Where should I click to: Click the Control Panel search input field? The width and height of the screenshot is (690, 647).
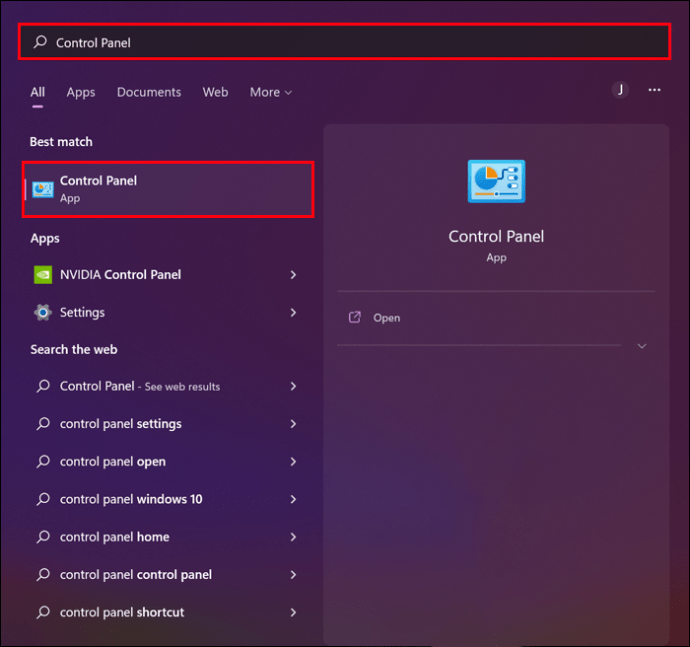pos(344,42)
